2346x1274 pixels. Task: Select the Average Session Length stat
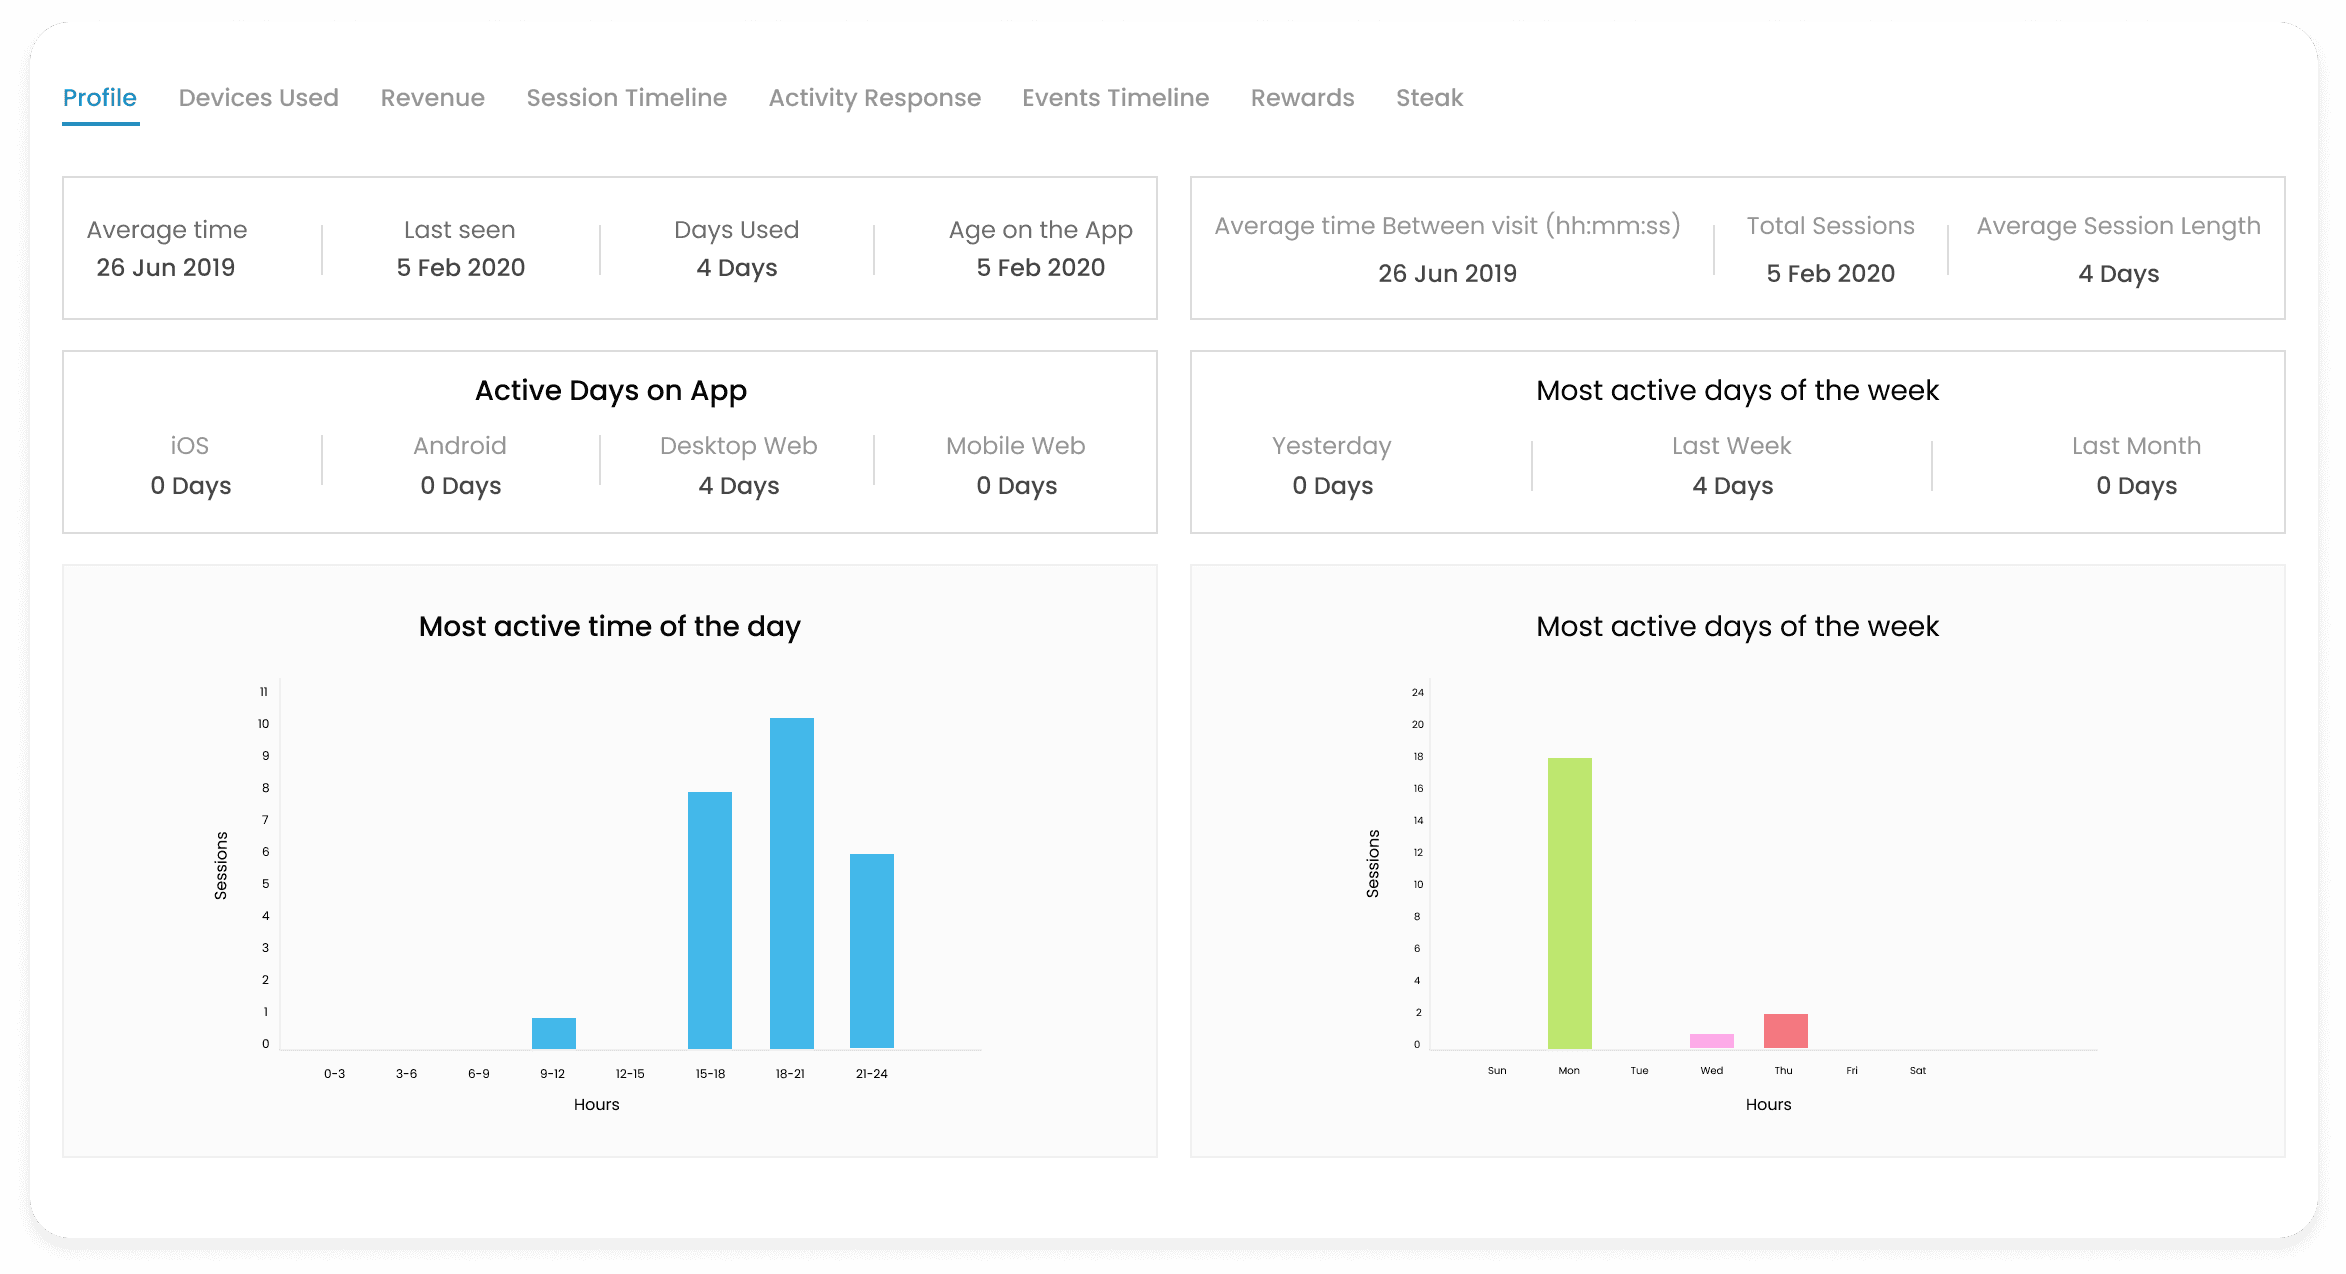[2117, 272]
